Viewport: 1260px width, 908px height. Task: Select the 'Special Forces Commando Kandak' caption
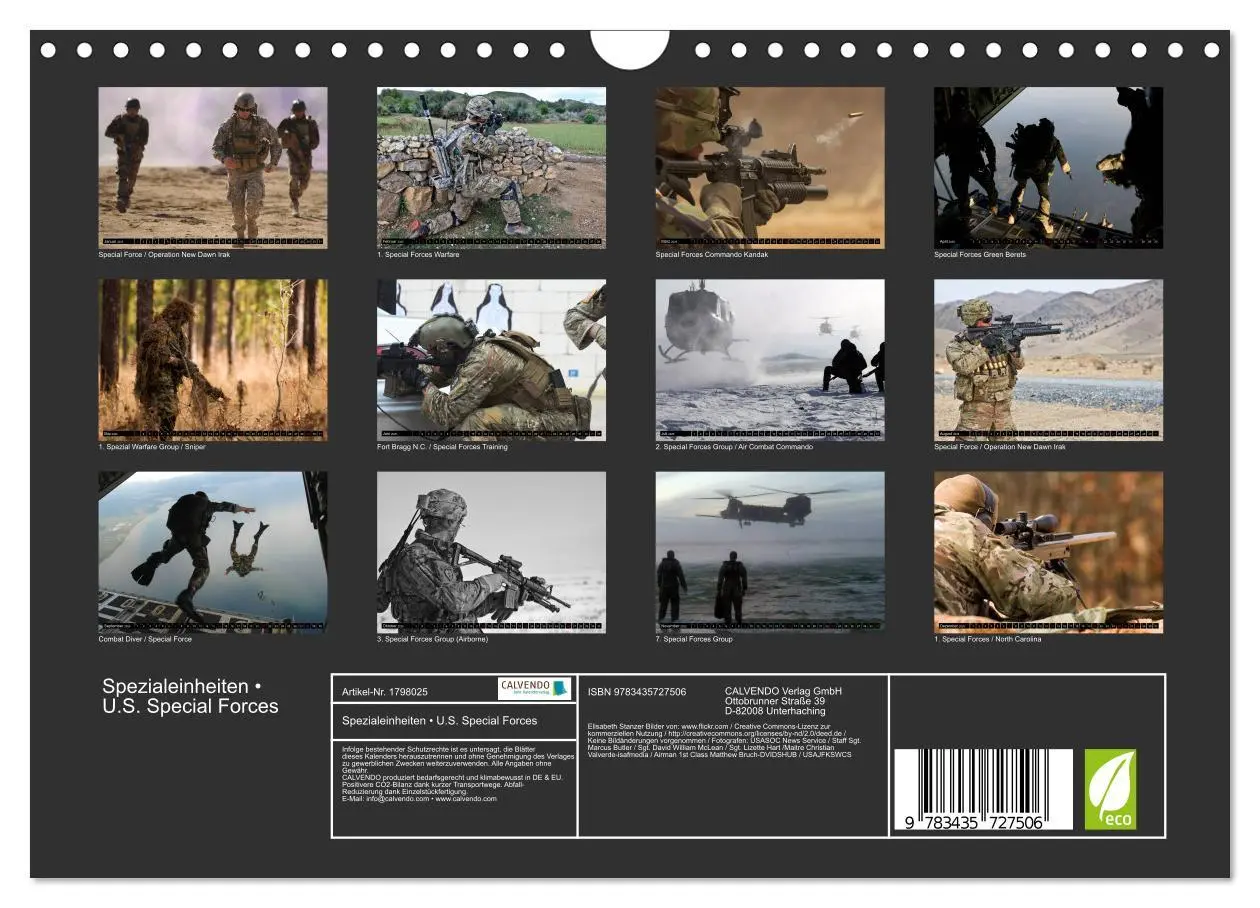712,255
